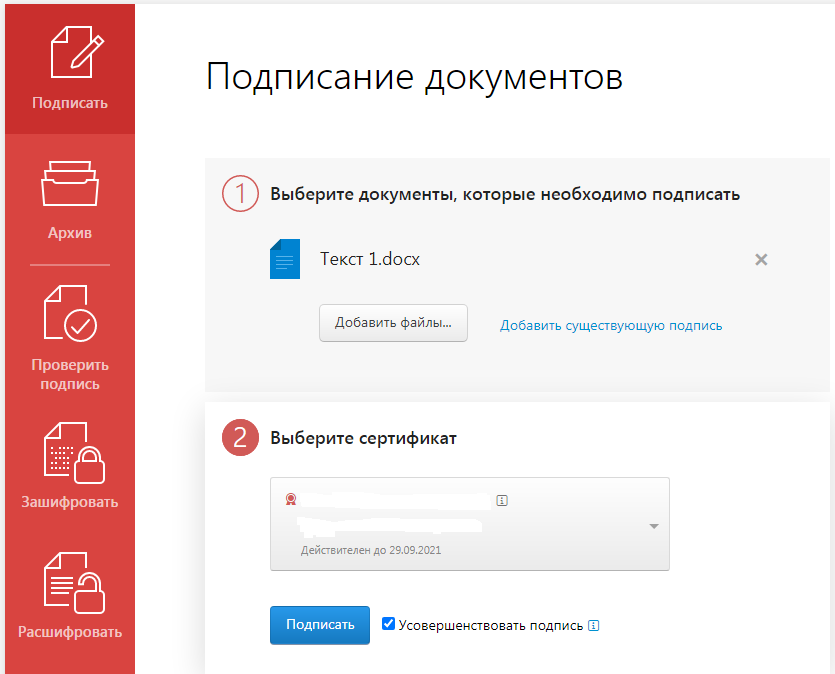Open the Архив section
The height and width of the screenshot is (674, 835).
point(70,200)
